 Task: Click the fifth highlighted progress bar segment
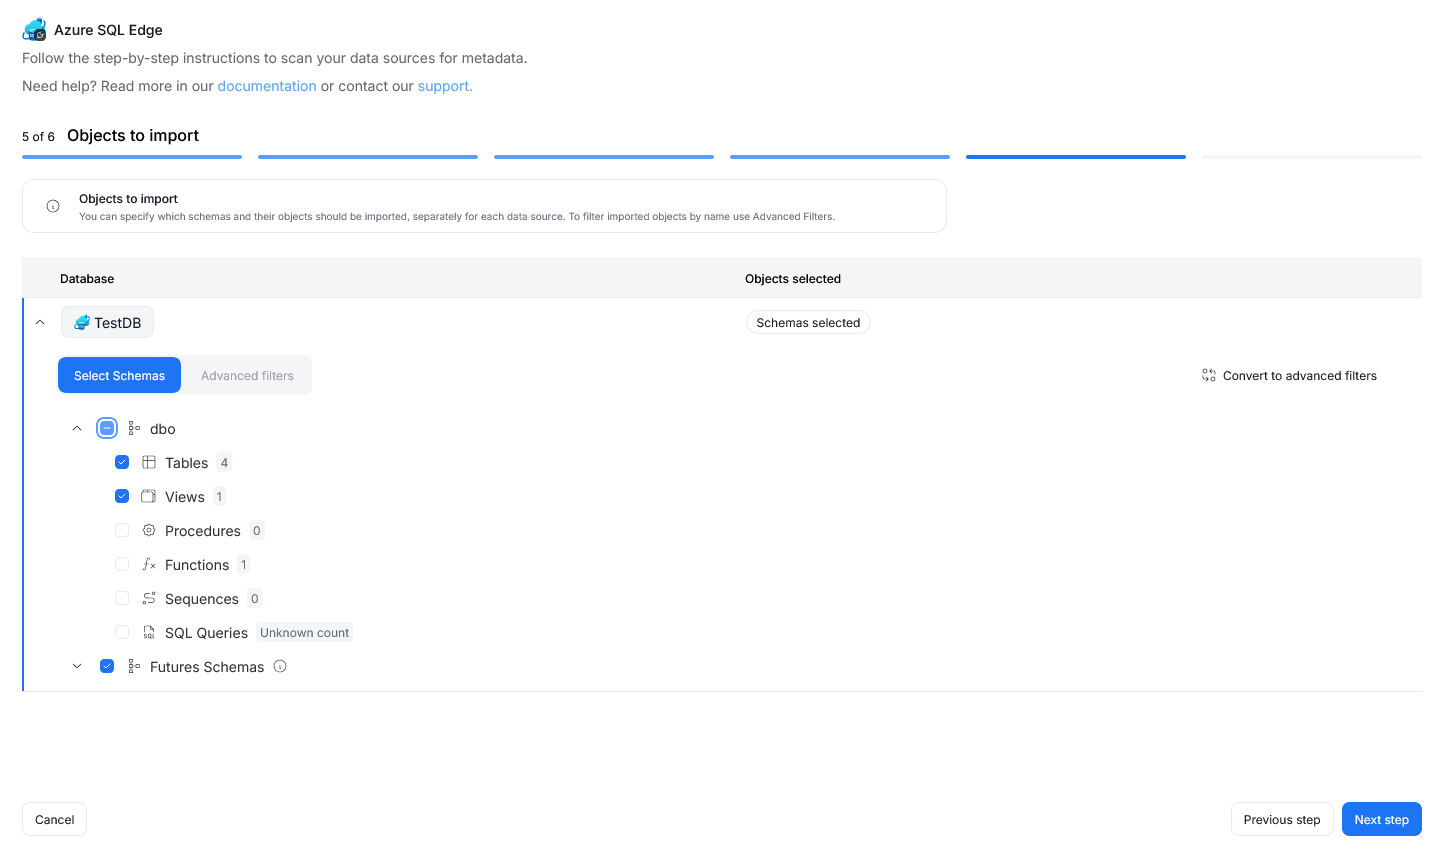tap(1076, 157)
